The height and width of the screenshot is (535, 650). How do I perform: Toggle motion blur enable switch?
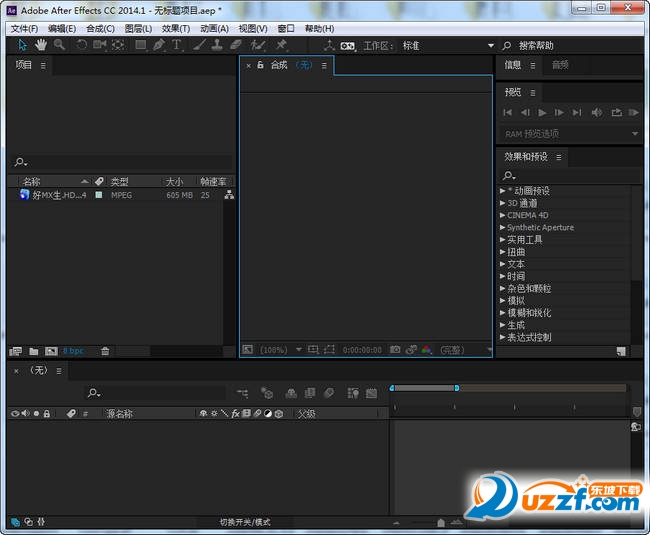click(329, 393)
